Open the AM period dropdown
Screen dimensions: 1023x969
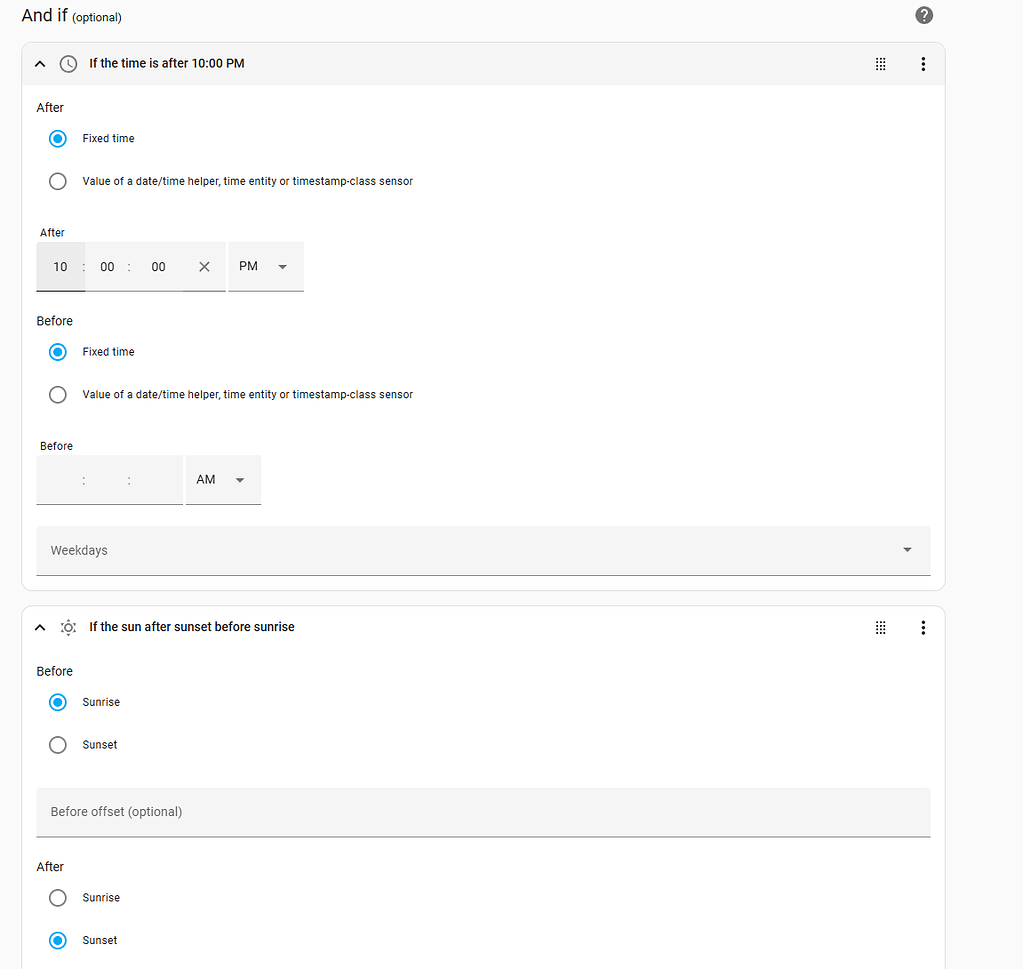tap(223, 480)
